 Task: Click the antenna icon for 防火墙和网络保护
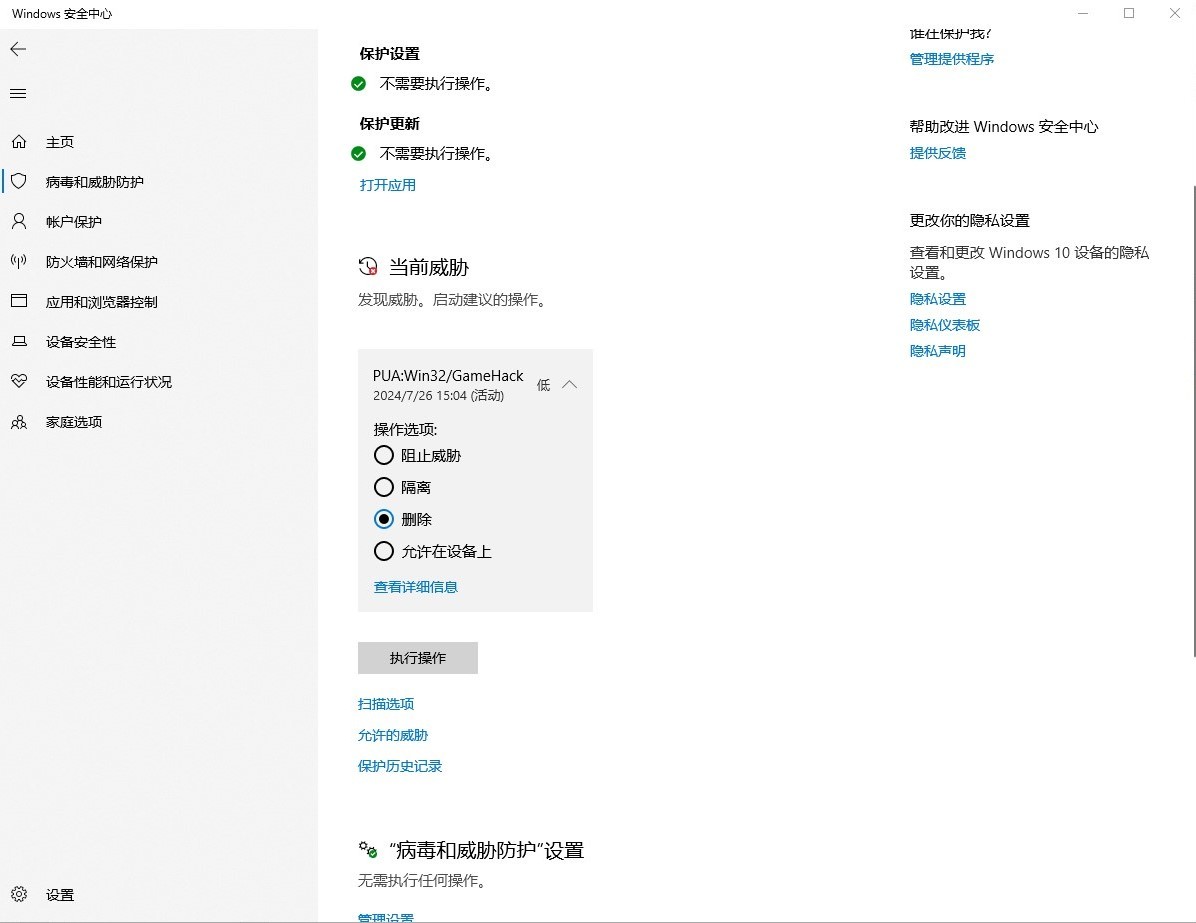coord(19,262)
